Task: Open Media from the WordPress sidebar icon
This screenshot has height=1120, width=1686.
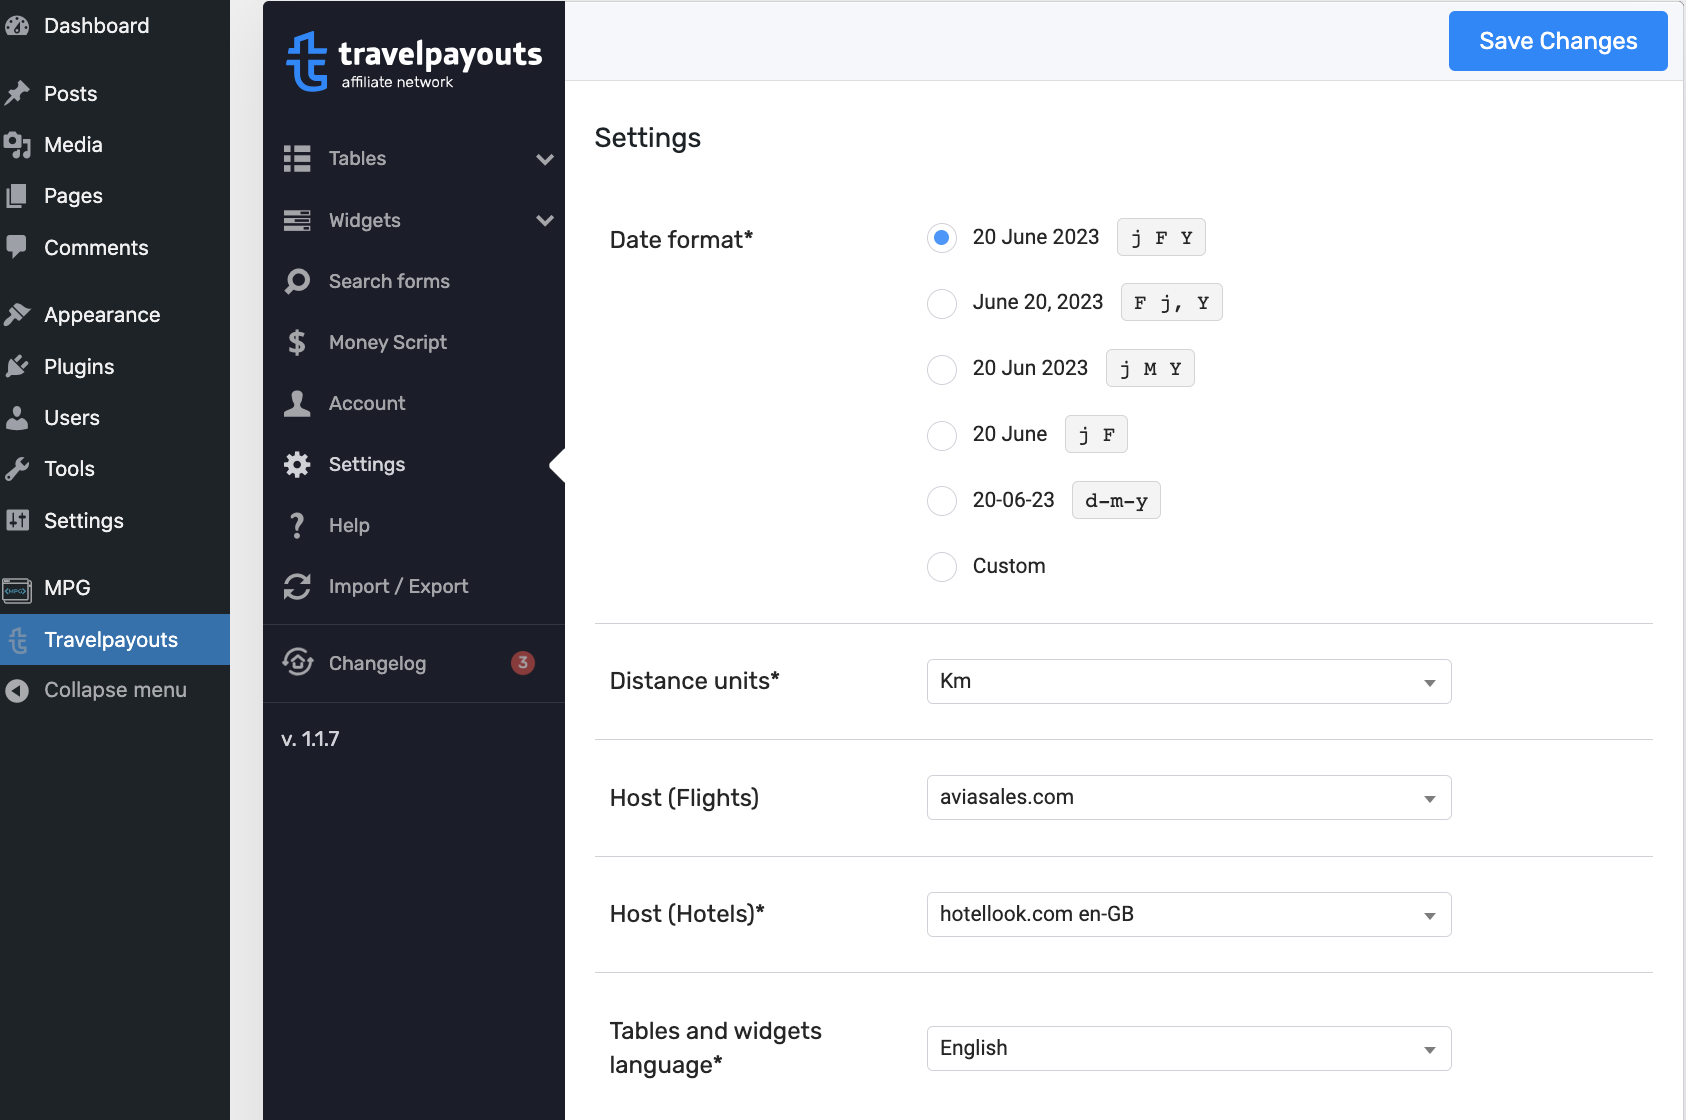Action: click(x=18, y=144)
